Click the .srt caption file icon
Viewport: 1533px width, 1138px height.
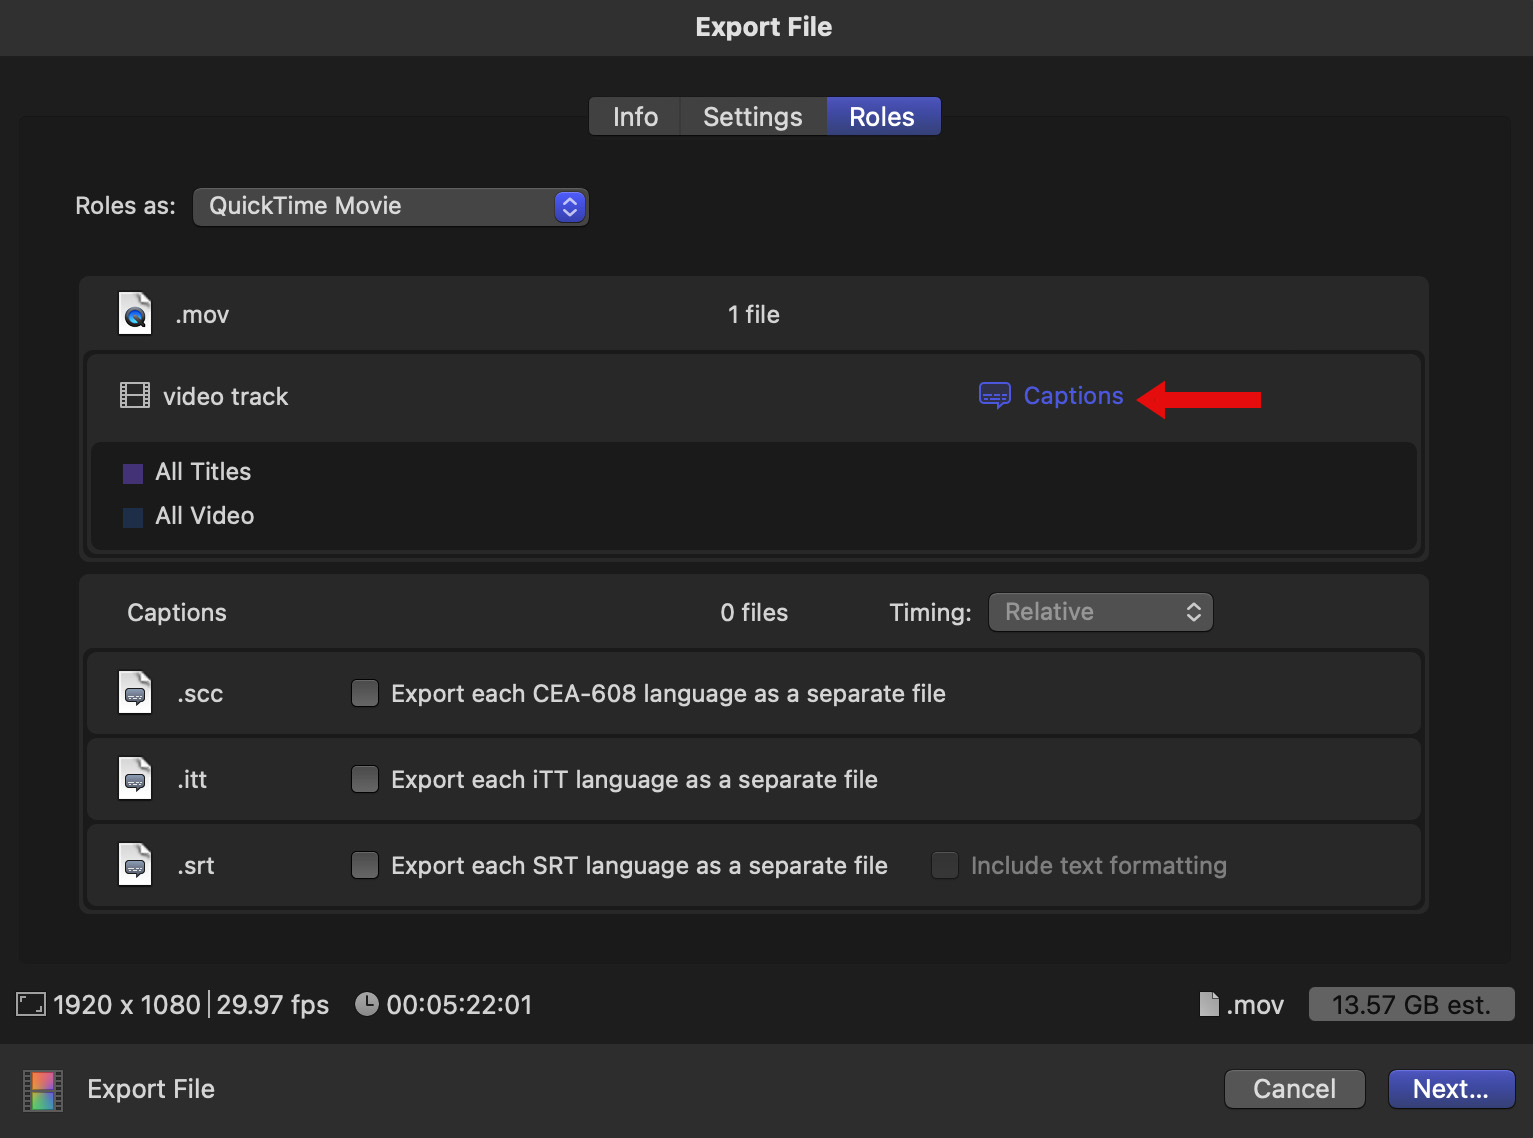tap(135, 865)
